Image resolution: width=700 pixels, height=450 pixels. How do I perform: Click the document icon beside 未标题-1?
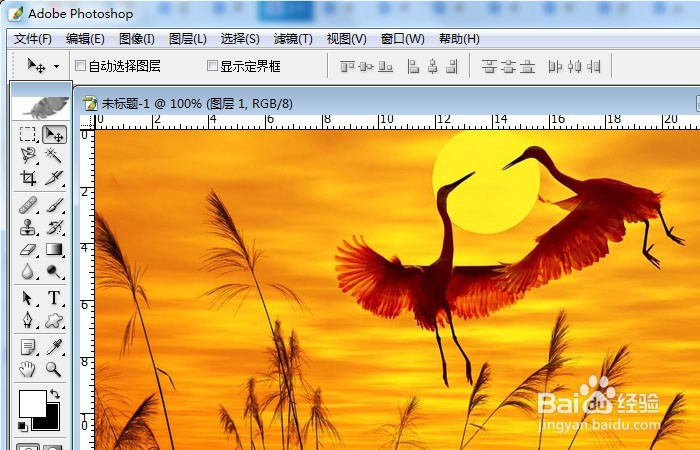[x=90, y=104]
